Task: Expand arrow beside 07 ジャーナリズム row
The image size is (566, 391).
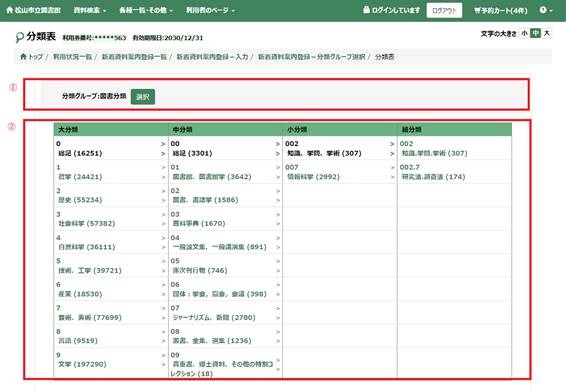Action: tap(278, 313)
